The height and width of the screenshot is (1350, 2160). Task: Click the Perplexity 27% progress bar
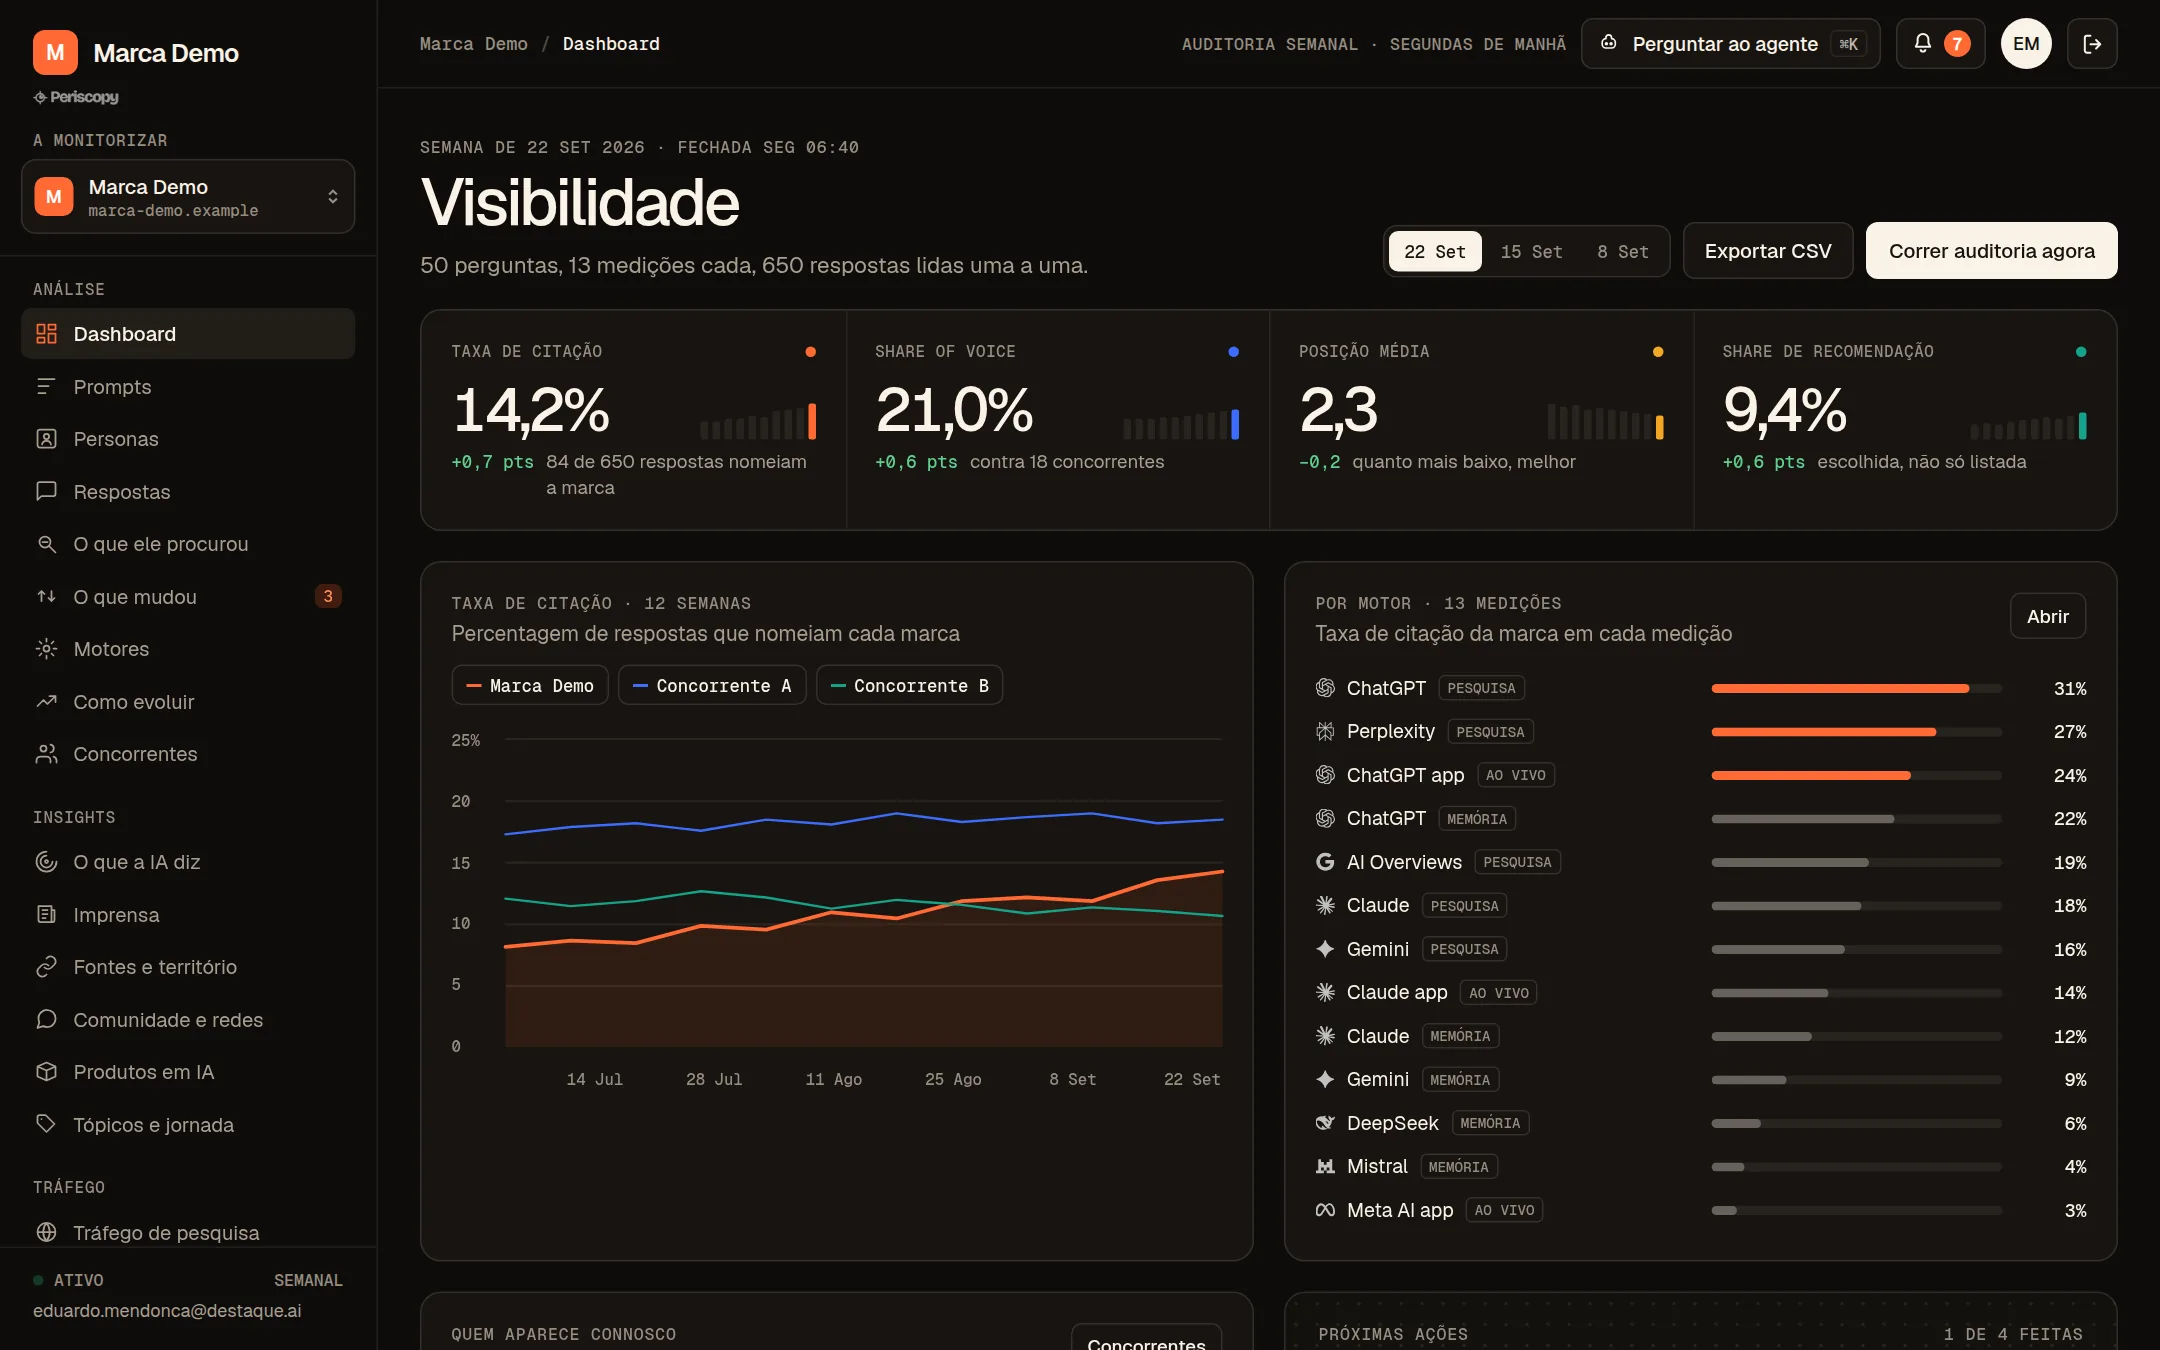(1856, 732)
